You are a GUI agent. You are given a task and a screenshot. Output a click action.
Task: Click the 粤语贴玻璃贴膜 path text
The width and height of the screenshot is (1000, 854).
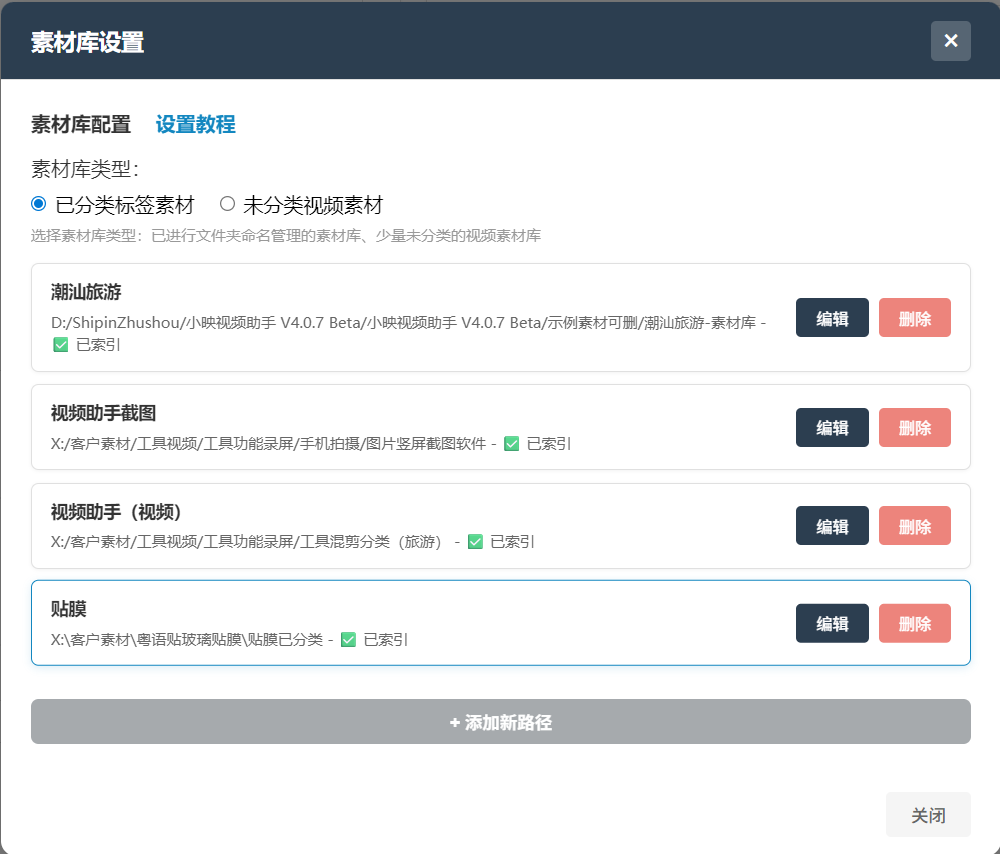click(x=189, y=639)
